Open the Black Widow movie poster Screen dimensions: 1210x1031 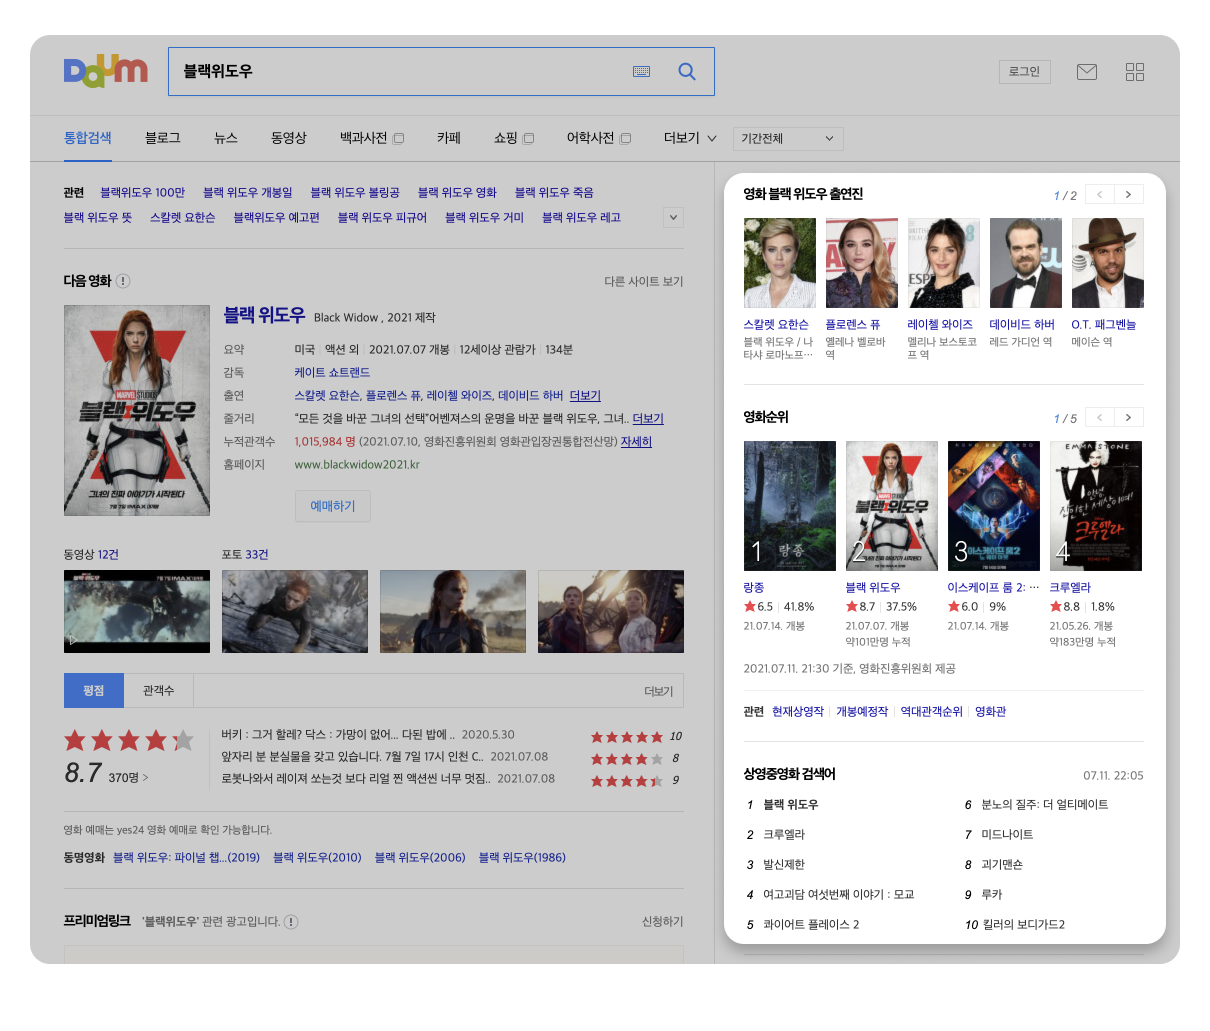[x=137, y=411]
